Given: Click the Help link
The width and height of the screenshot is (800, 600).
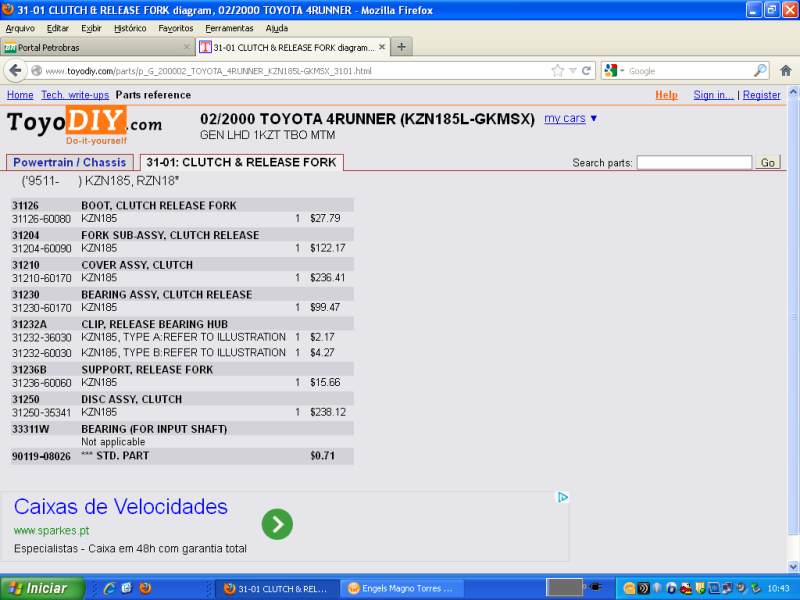Looking at the screenshot, I should click(666, 95).
